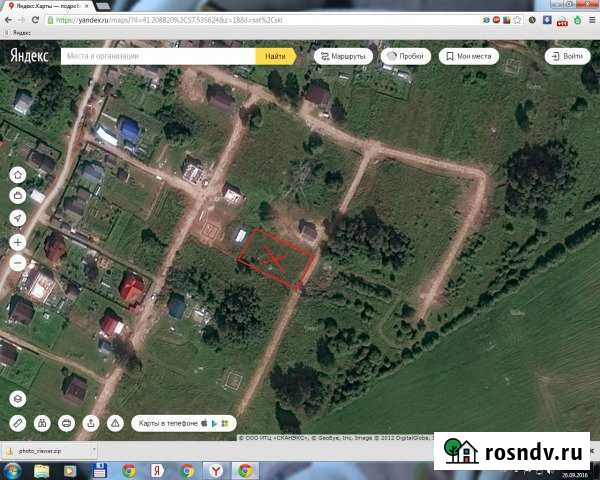Click the Google Play icon in Карты в телефоне

pos(215,423)
